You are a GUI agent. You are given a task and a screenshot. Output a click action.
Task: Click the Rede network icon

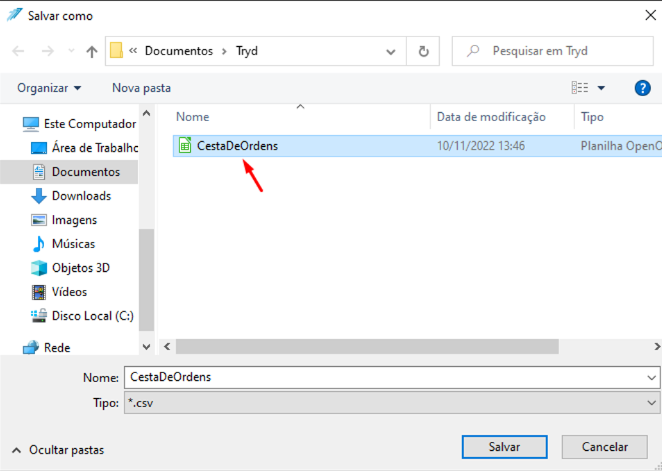[31, 348]
